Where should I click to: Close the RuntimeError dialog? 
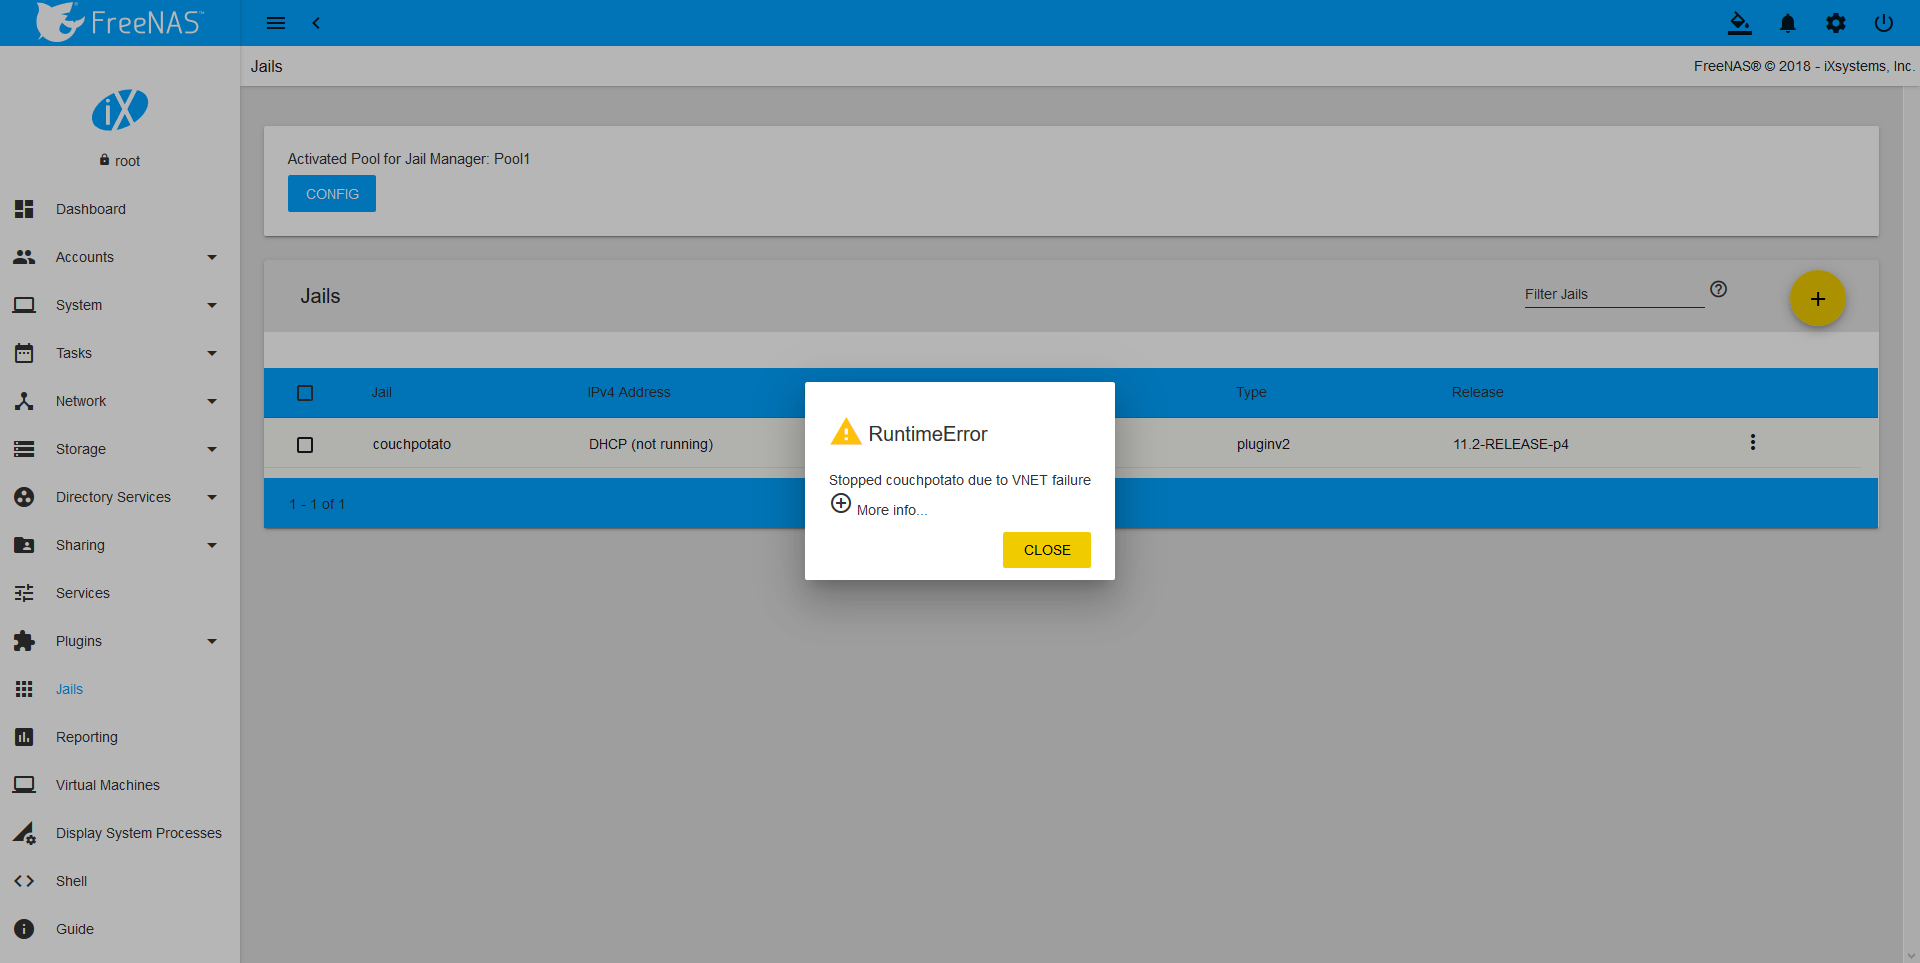1046,550
